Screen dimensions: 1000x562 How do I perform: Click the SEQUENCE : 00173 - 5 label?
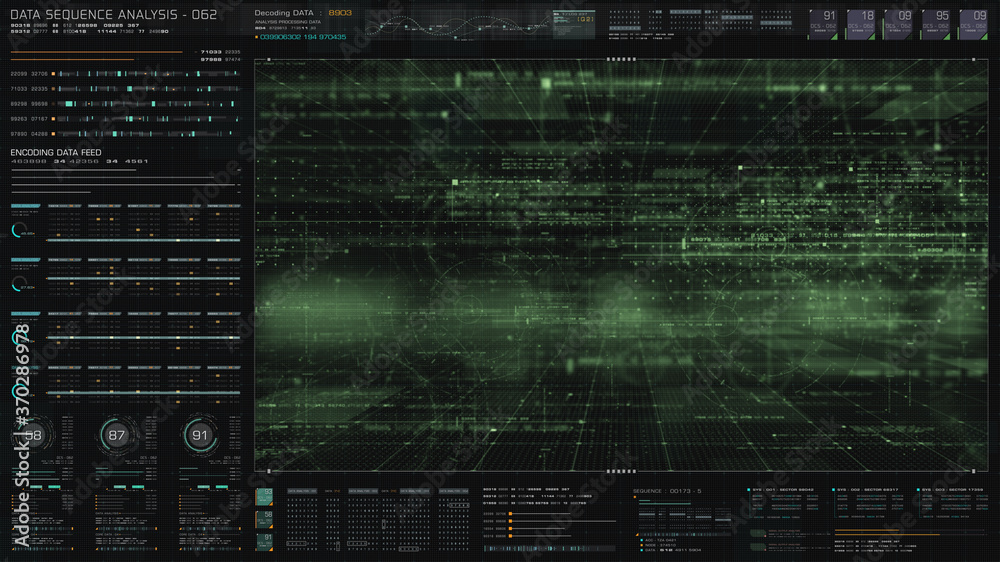pos(666,491)
